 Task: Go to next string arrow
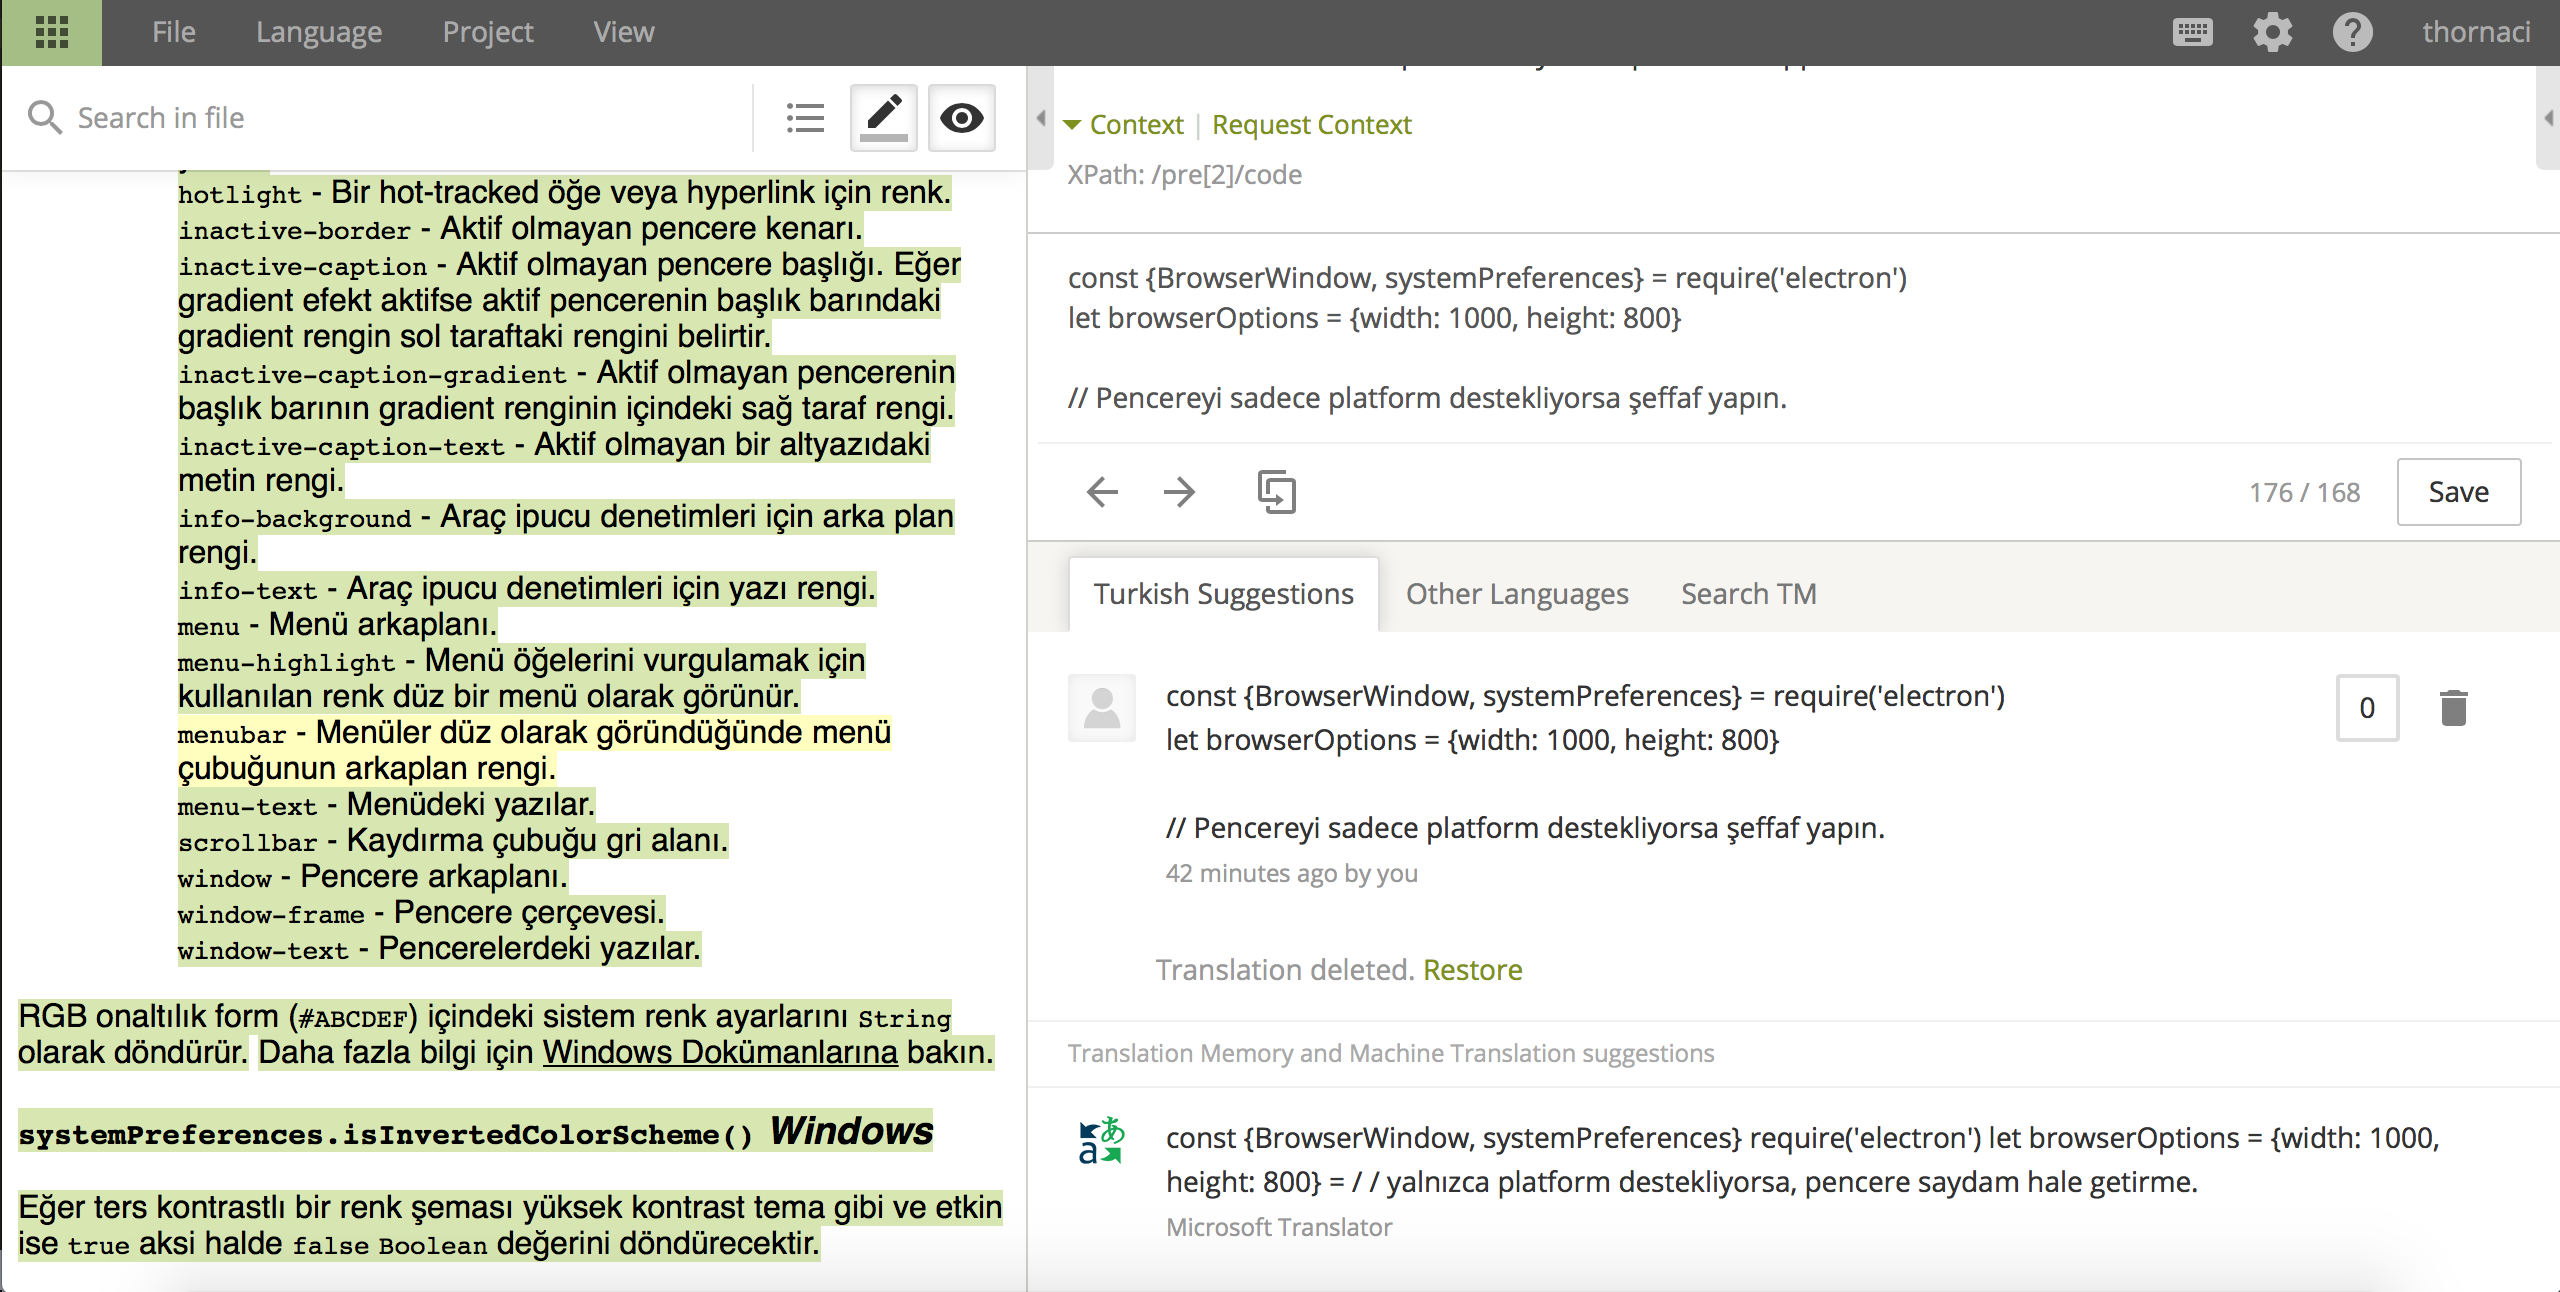tap(1180, 492)
